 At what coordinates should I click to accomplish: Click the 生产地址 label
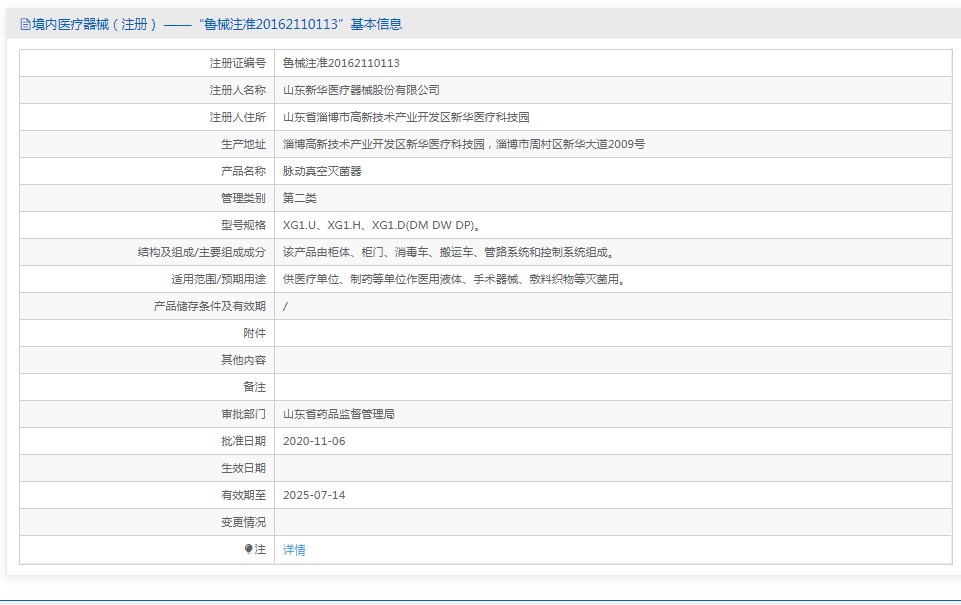(x=243, y=144)
